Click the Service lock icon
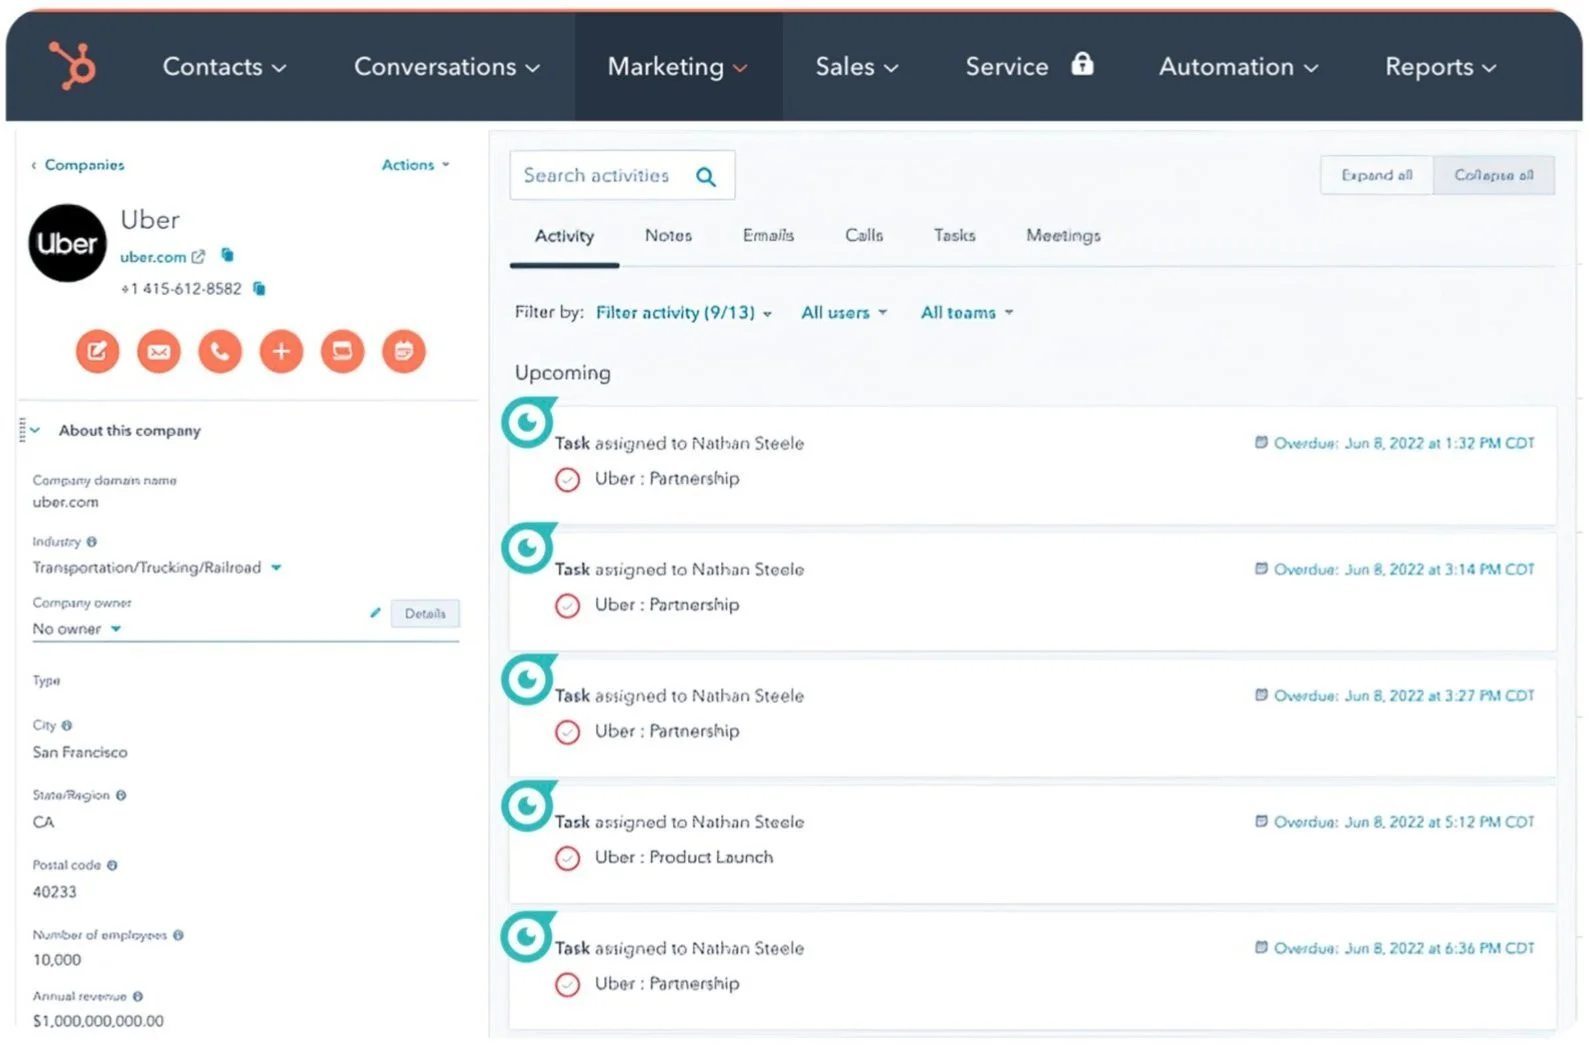1590x1053 pixels. 1082,65
